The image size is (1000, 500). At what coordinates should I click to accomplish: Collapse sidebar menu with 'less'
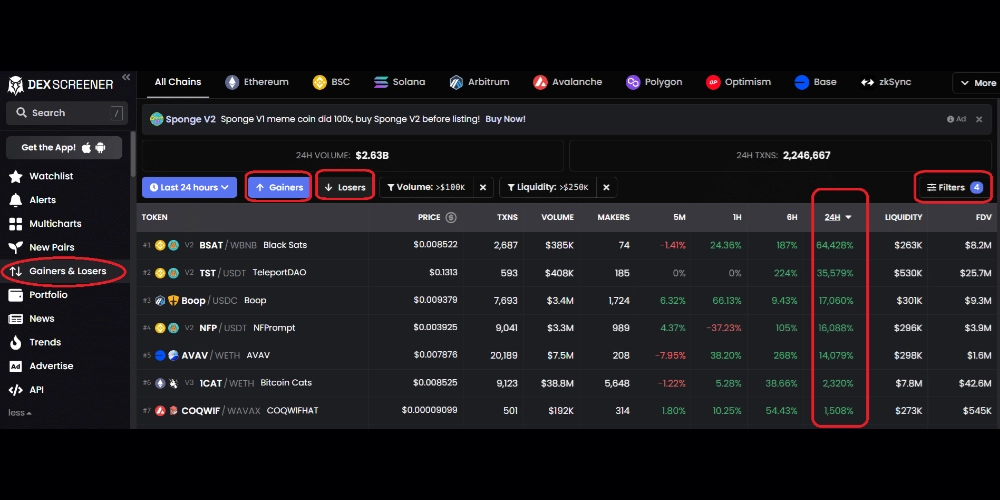pyautogui.click(x=19, y=413)
